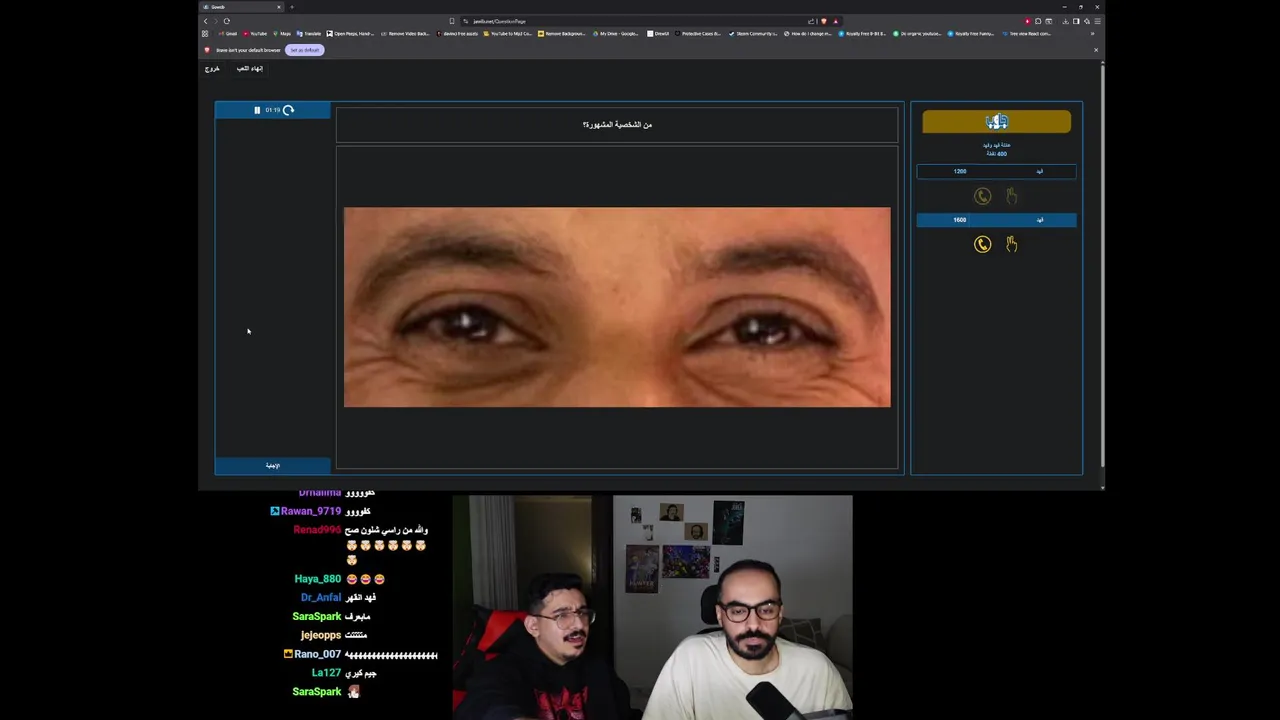Viewport: 1280px width, 720px height.
Task: Use the dimmed hand lifeline for the 1200 team
Action: (x=1012, y=196)
